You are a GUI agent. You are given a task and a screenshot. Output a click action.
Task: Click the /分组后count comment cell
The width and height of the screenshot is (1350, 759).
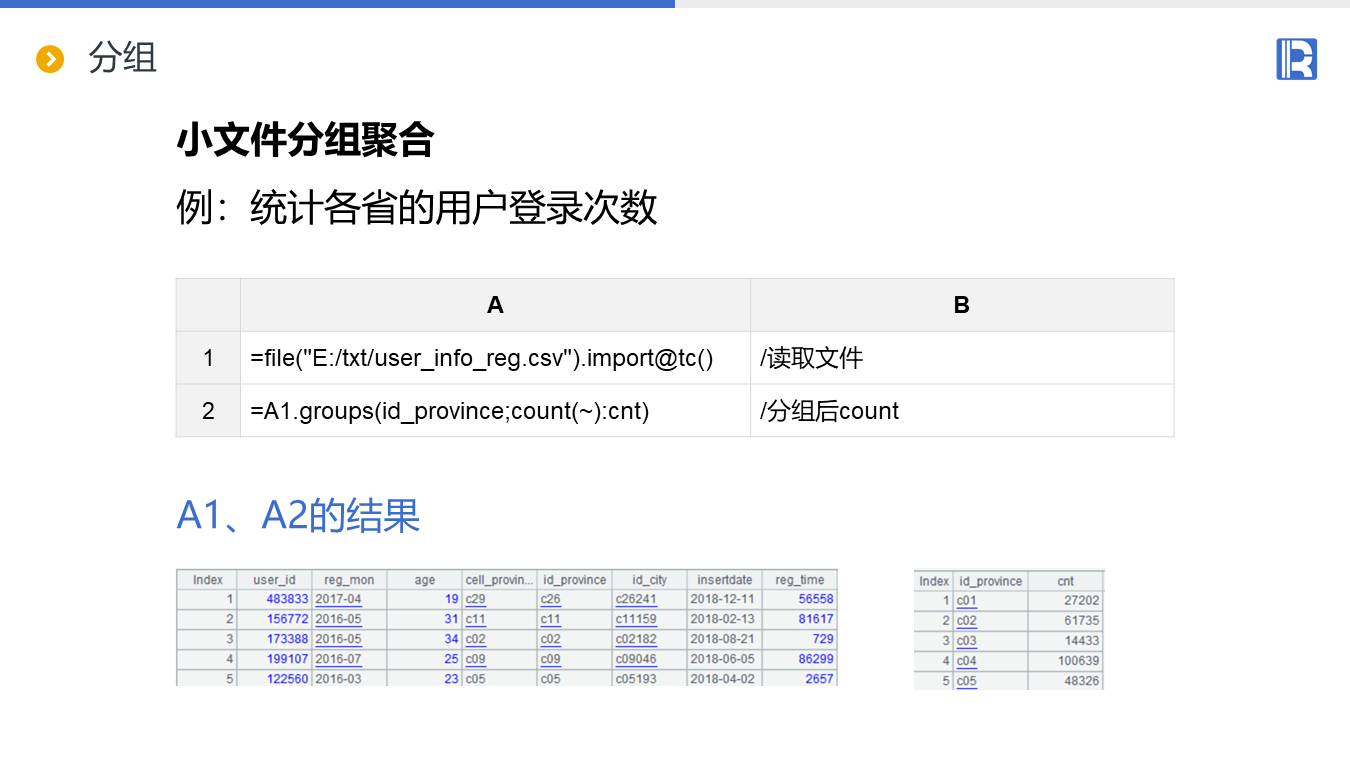coord(829,411)
